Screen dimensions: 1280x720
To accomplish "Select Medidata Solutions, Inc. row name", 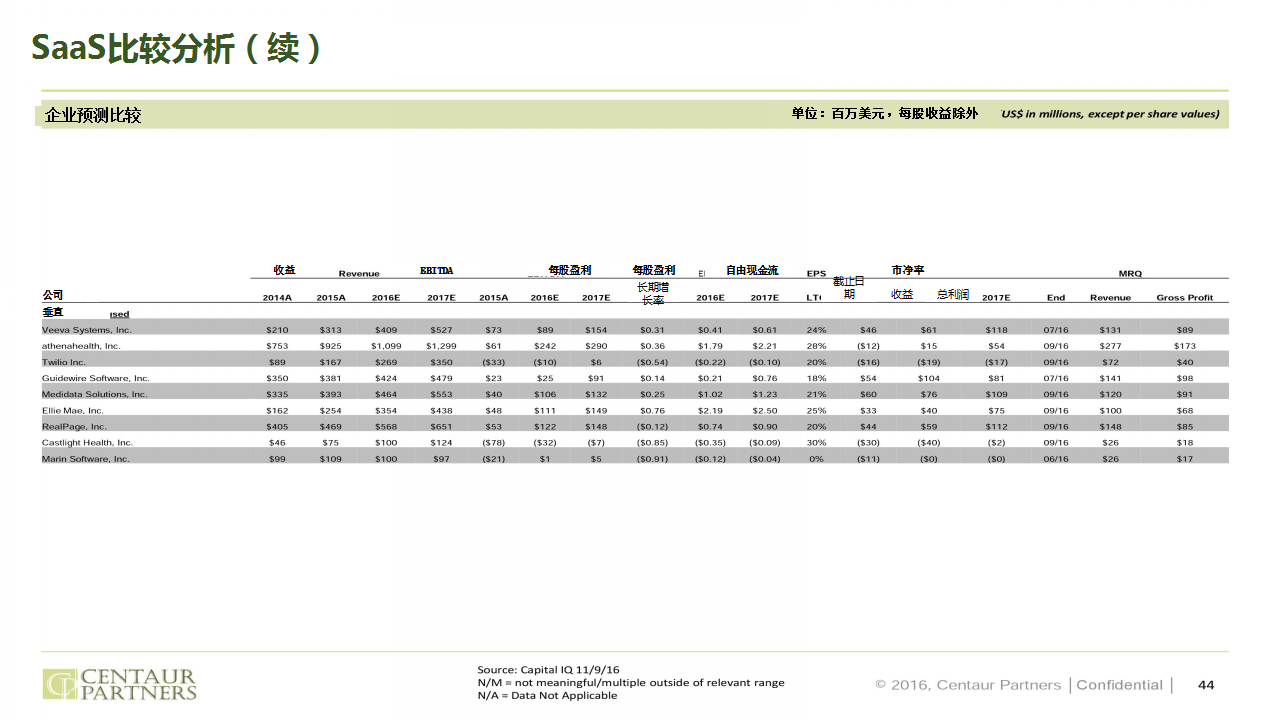I will 95,394.
